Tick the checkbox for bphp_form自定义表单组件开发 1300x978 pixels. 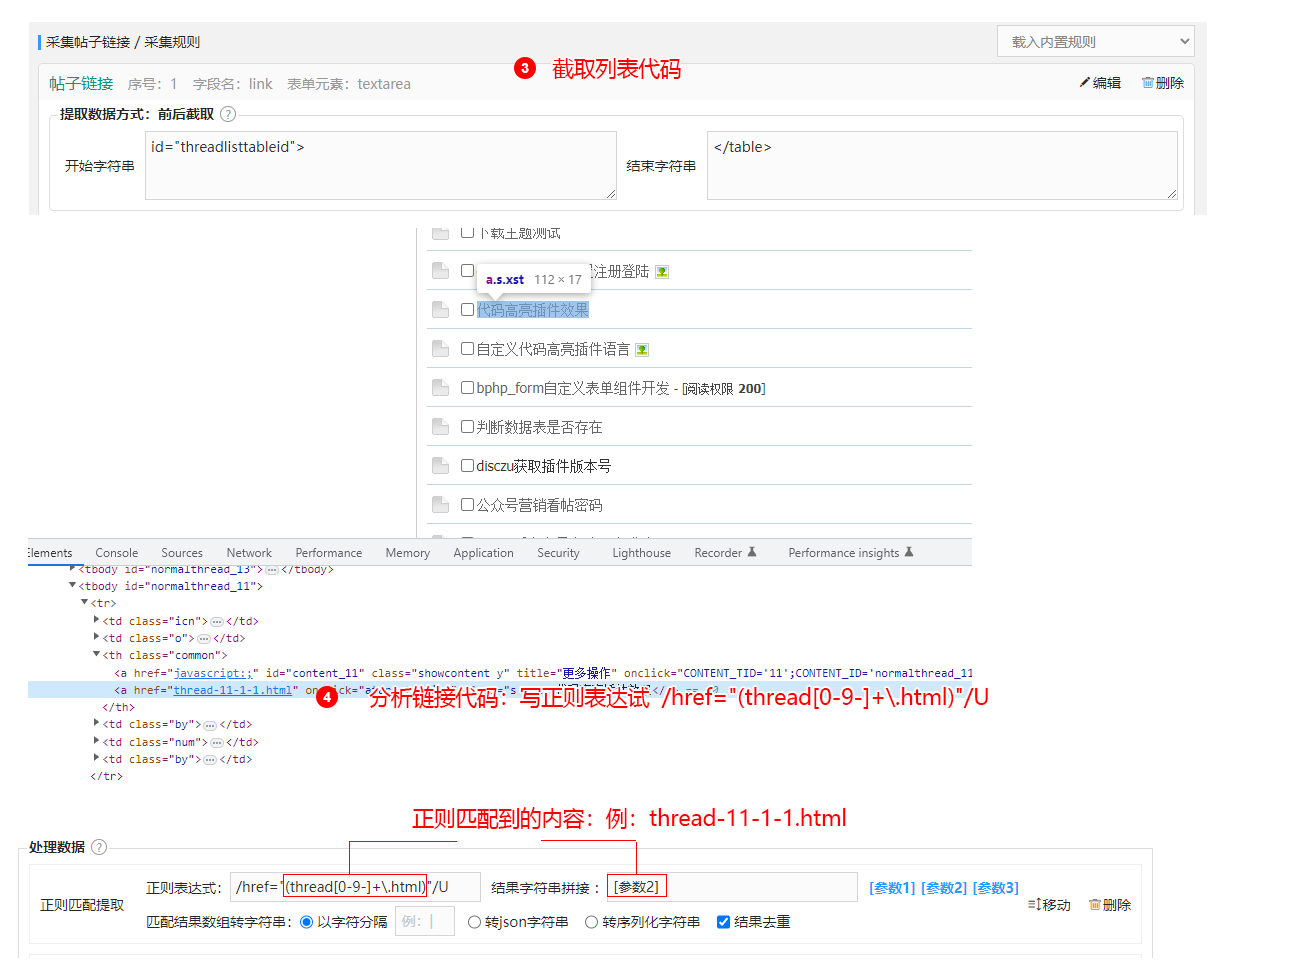[467, 388]
